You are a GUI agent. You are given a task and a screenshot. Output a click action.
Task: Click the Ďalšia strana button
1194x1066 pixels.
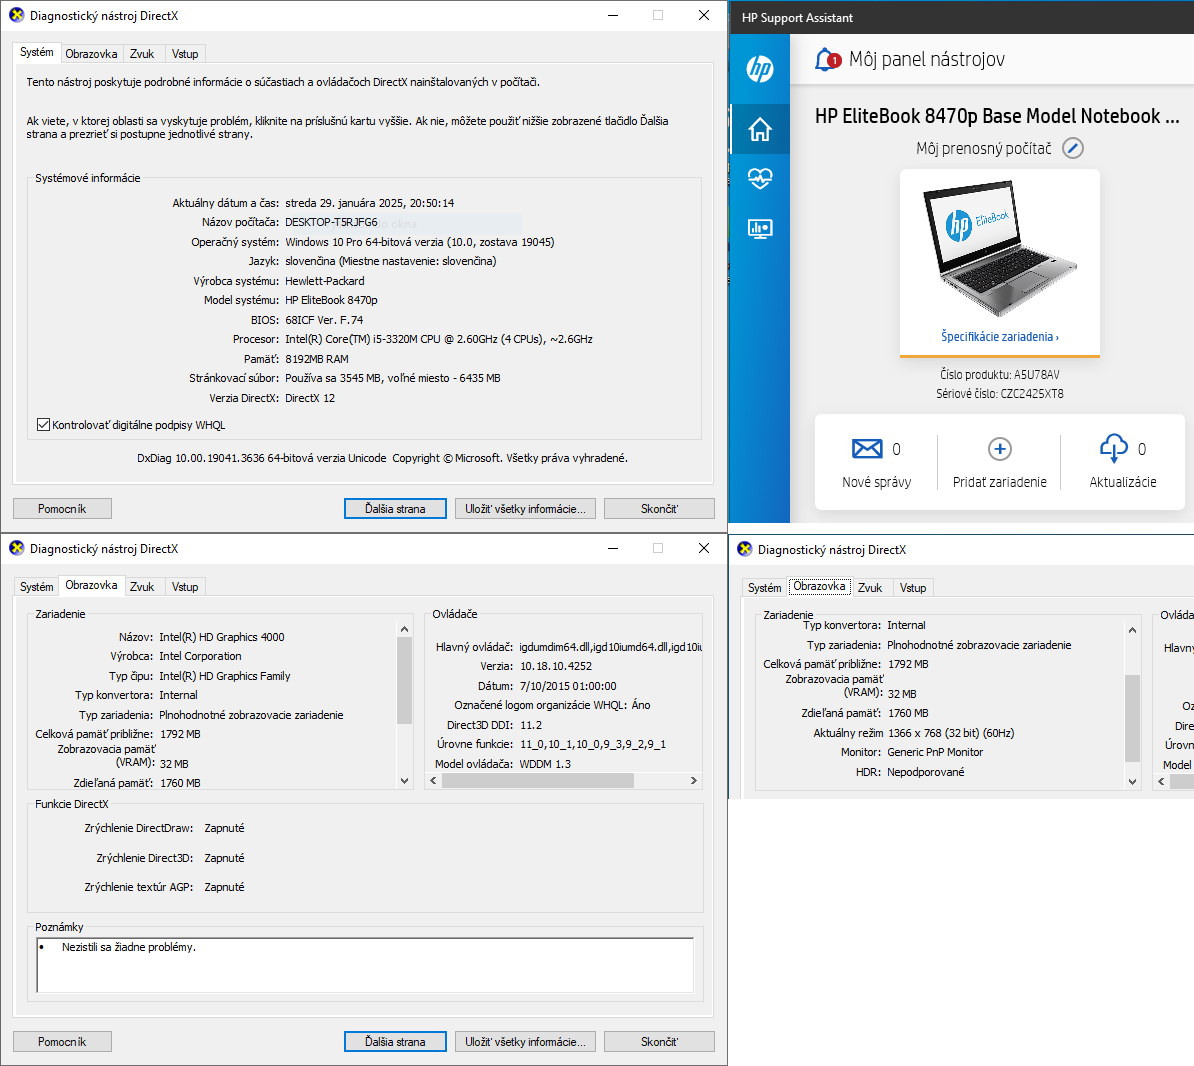click(x=394, y=508)
